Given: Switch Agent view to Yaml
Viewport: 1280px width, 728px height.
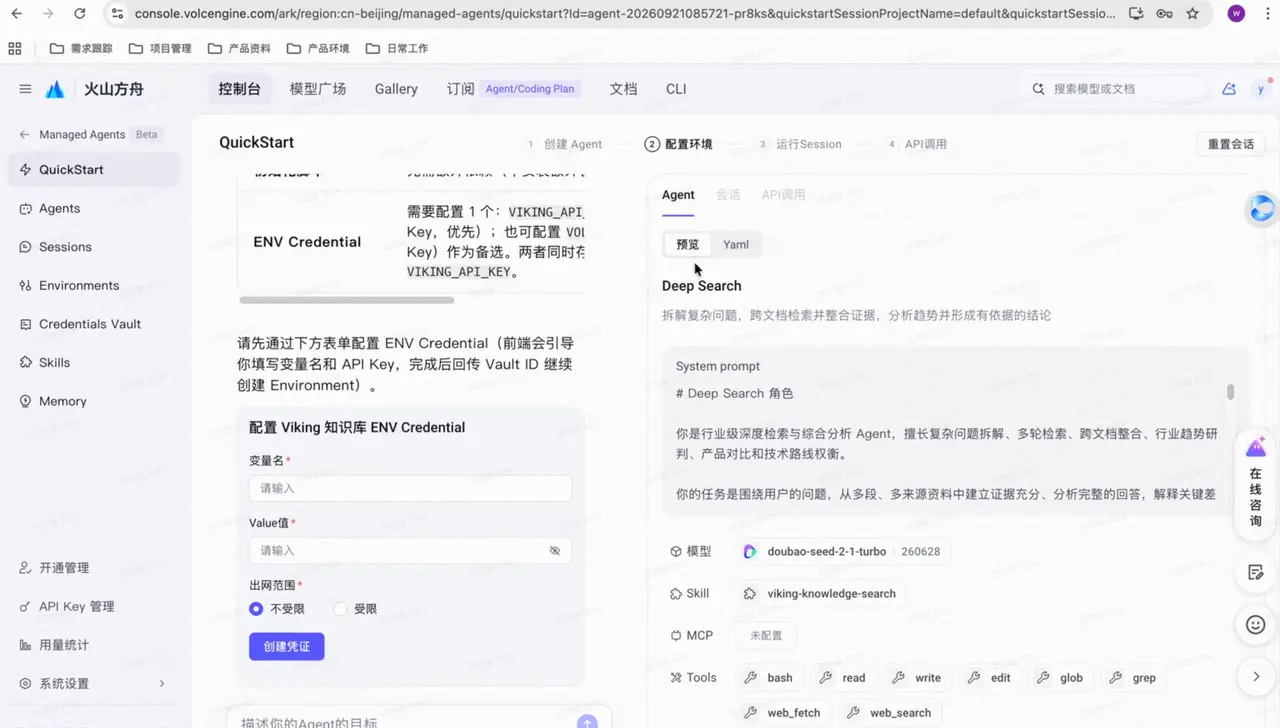Looking at the screenshot, I should click(x=736, y=244).
